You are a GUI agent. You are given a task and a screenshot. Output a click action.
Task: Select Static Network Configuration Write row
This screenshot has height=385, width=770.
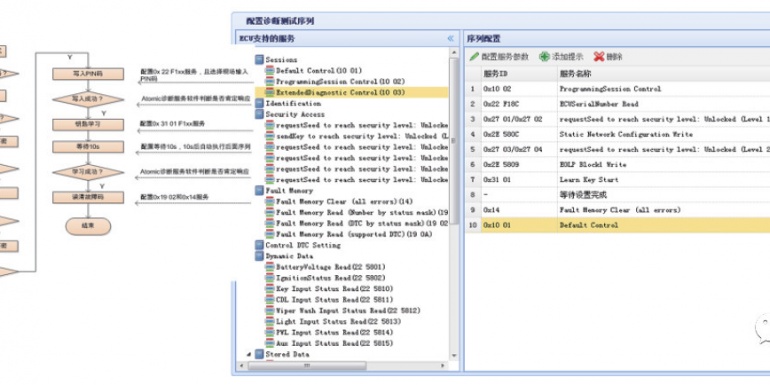tap(618, 134)
